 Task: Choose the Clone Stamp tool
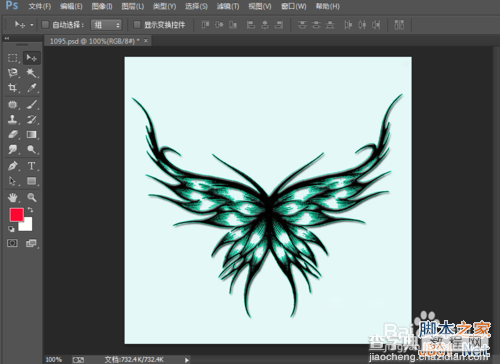tap(13, 119)
